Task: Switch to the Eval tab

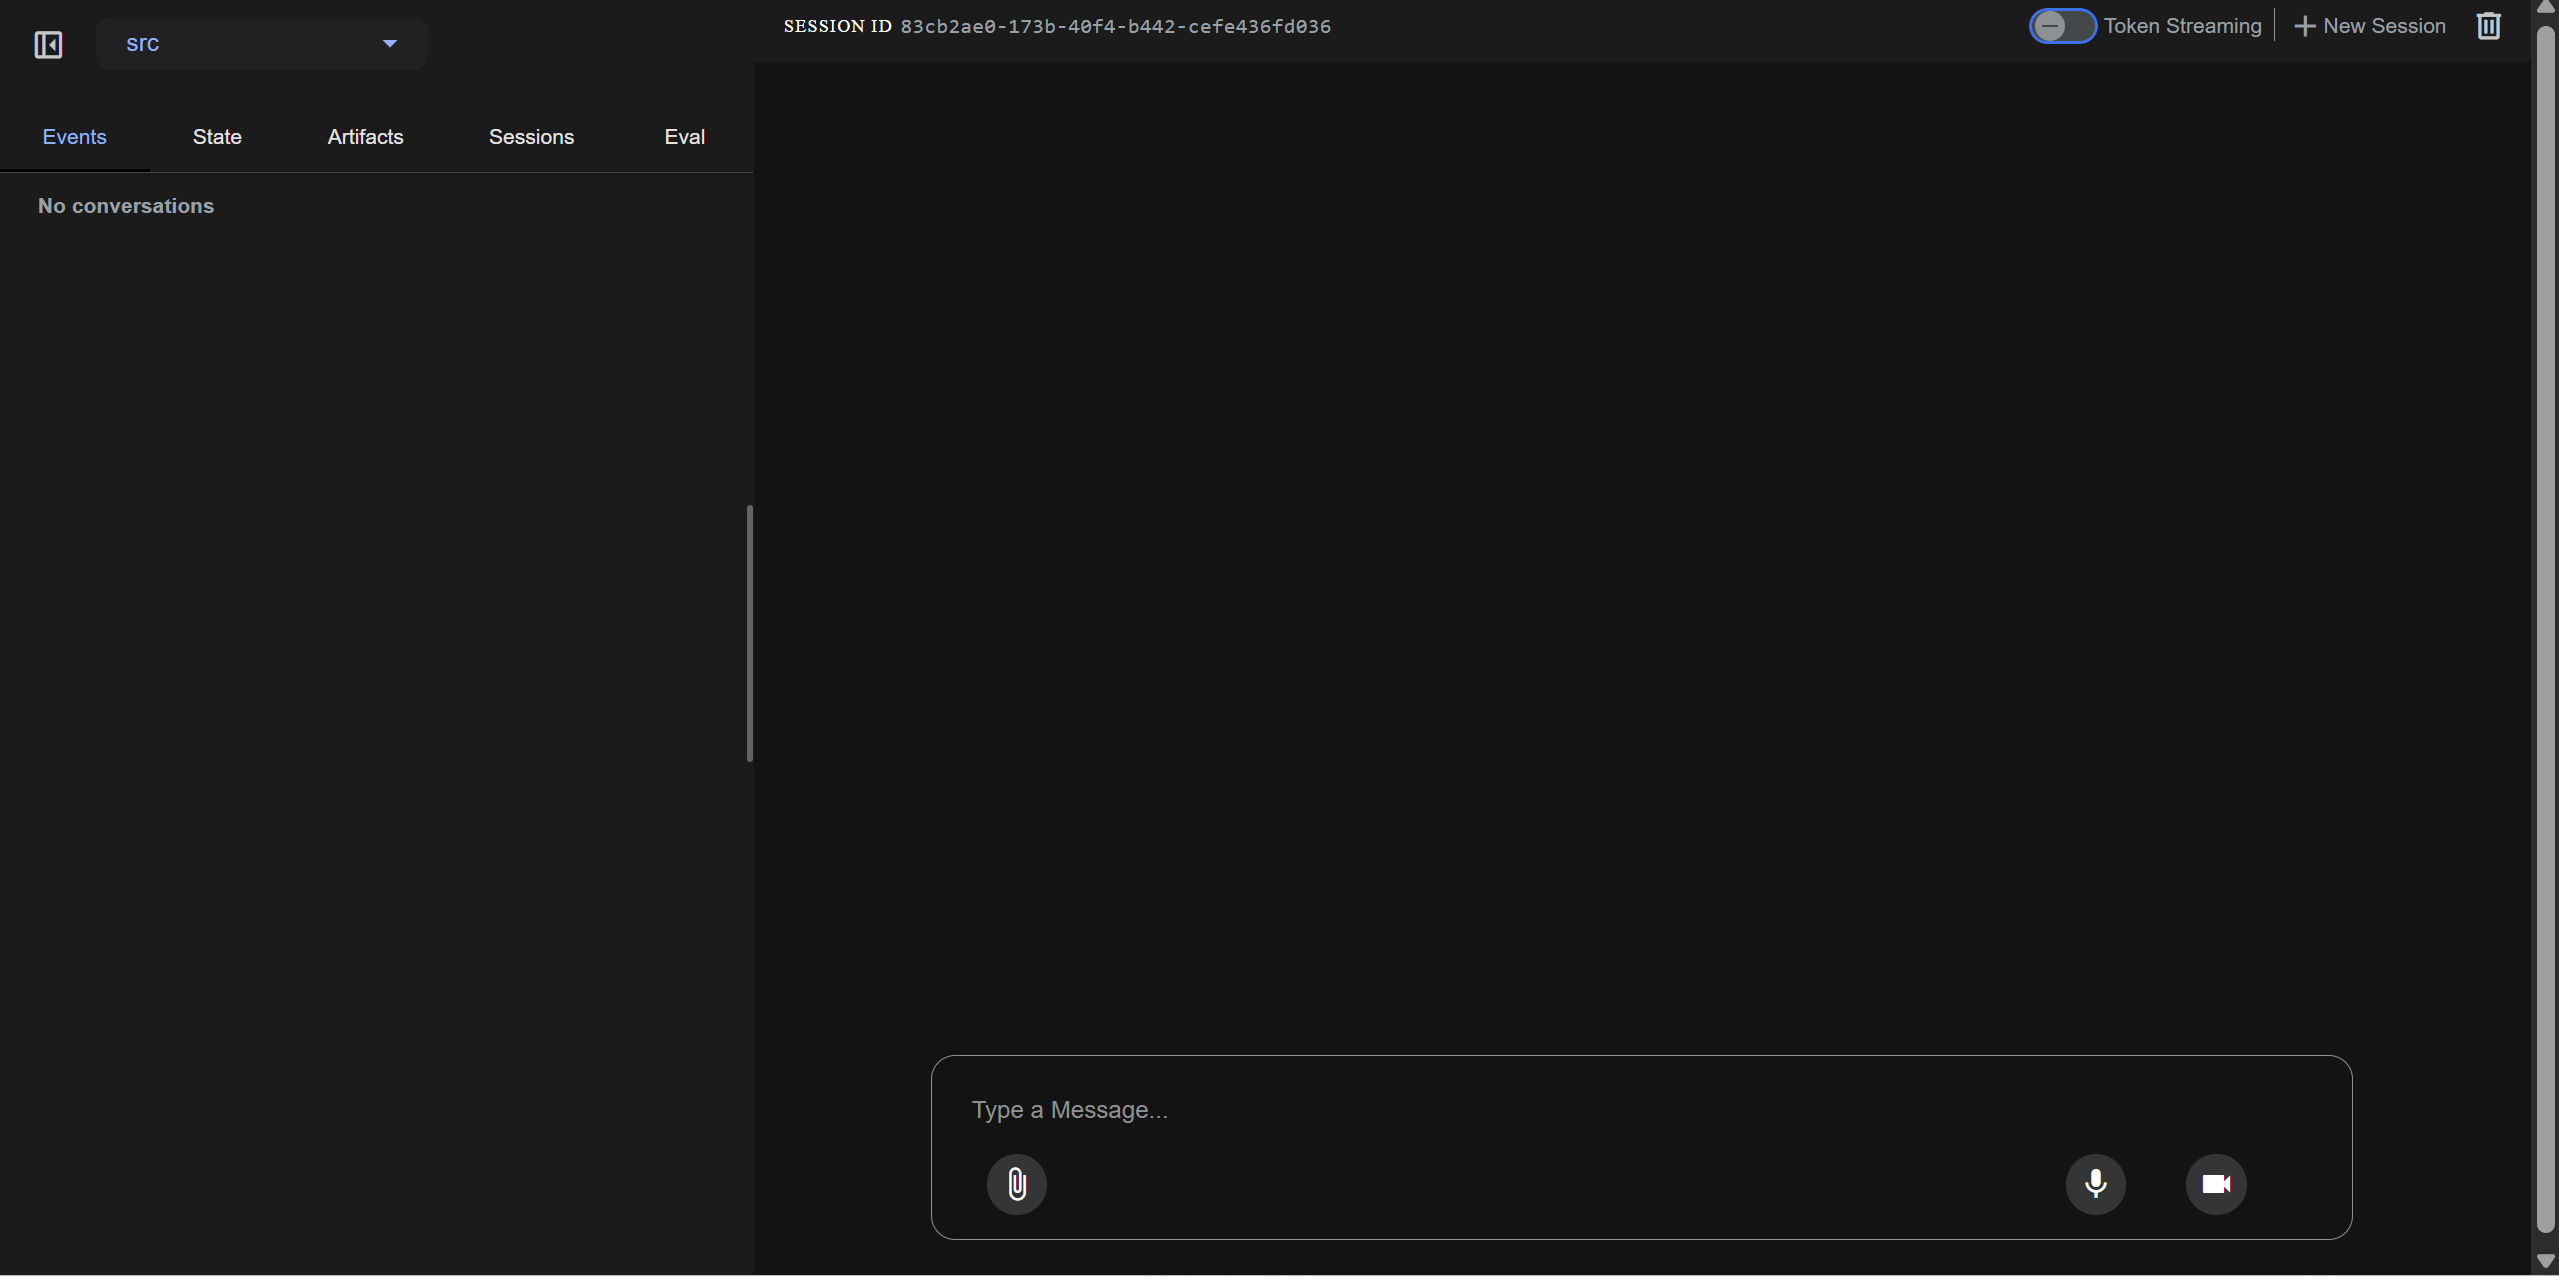Action: [x=684, y=137]
